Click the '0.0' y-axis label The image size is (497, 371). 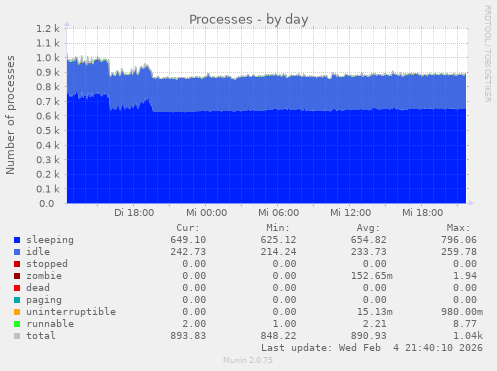point(46,204)
